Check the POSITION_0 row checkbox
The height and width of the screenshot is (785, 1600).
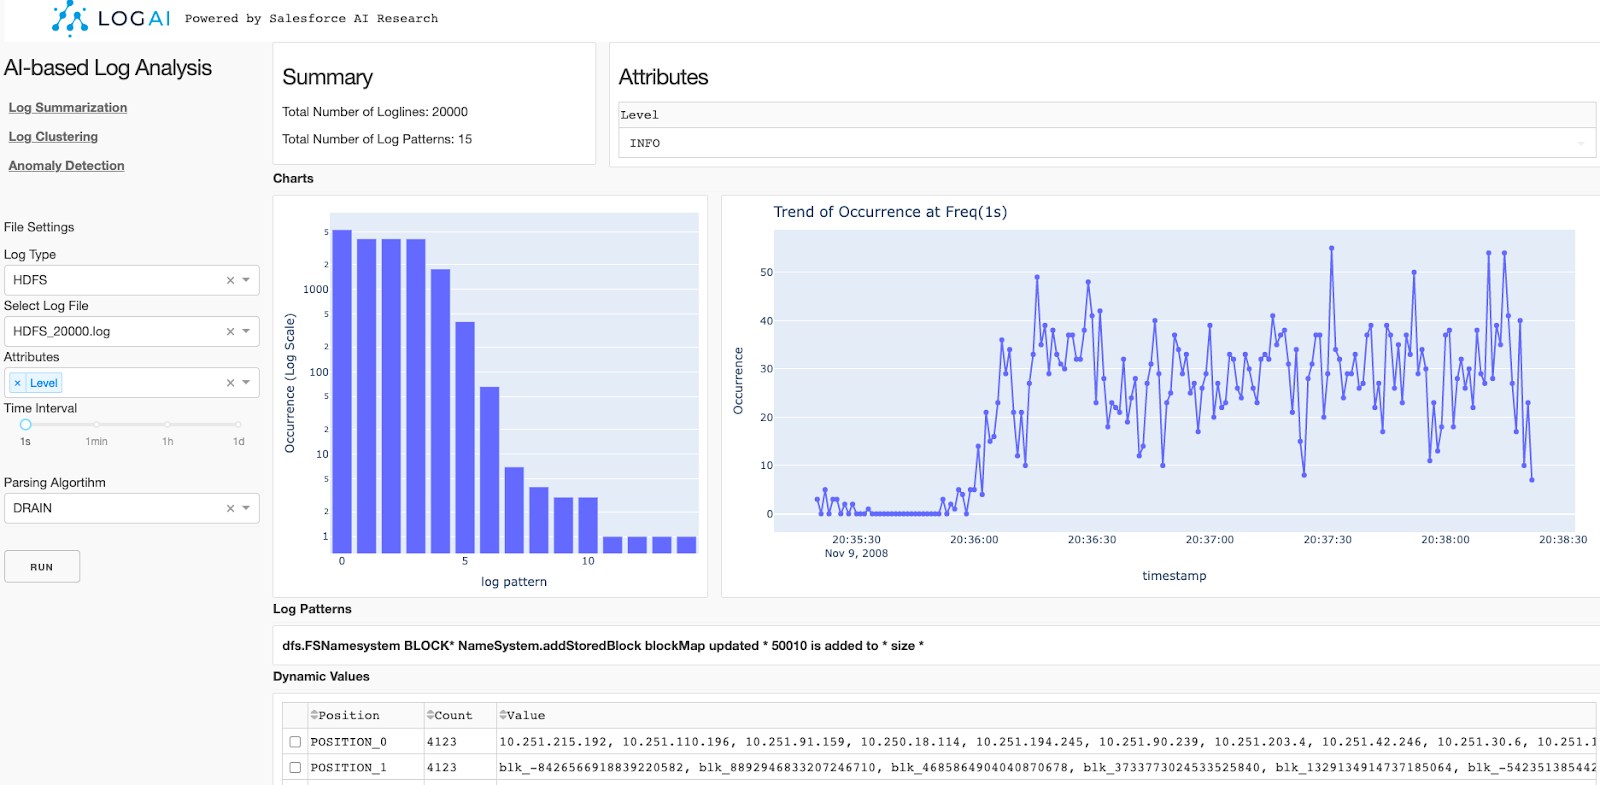(295, 742)
